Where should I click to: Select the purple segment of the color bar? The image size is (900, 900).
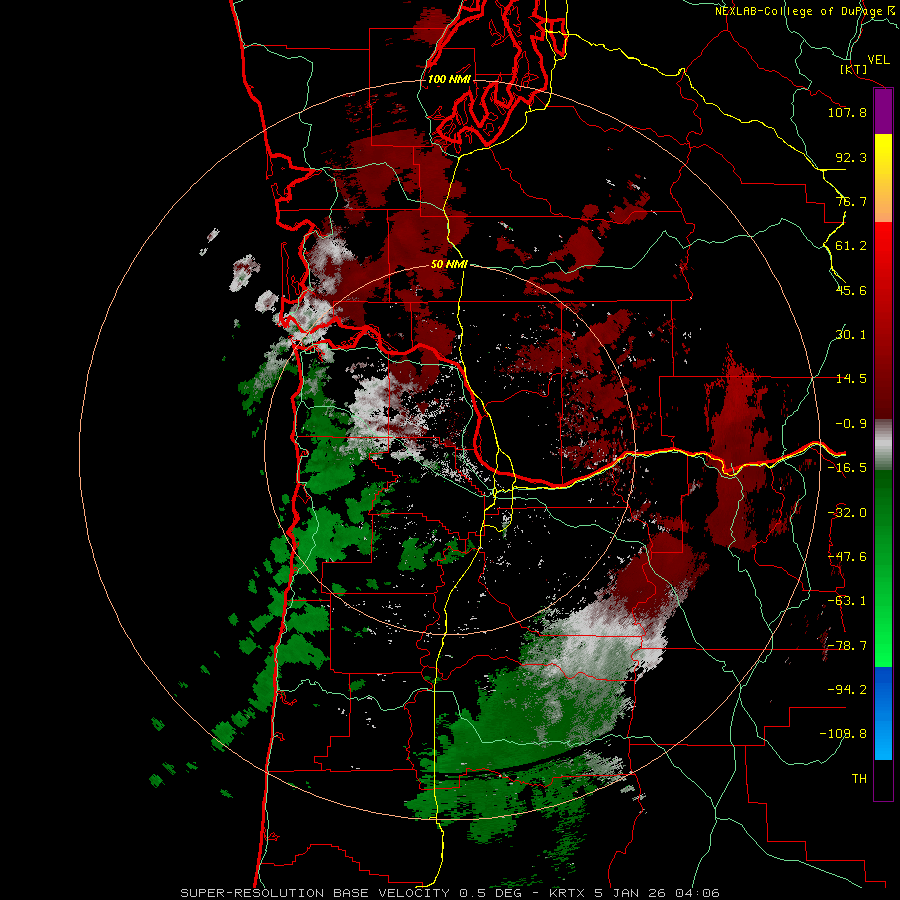coord(883,111)
